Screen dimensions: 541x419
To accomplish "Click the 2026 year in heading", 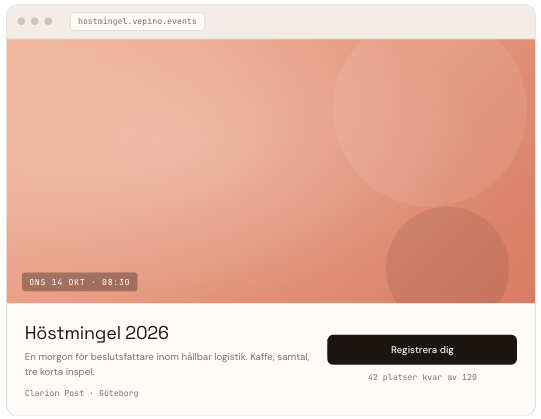I will [x=147, y=333].
